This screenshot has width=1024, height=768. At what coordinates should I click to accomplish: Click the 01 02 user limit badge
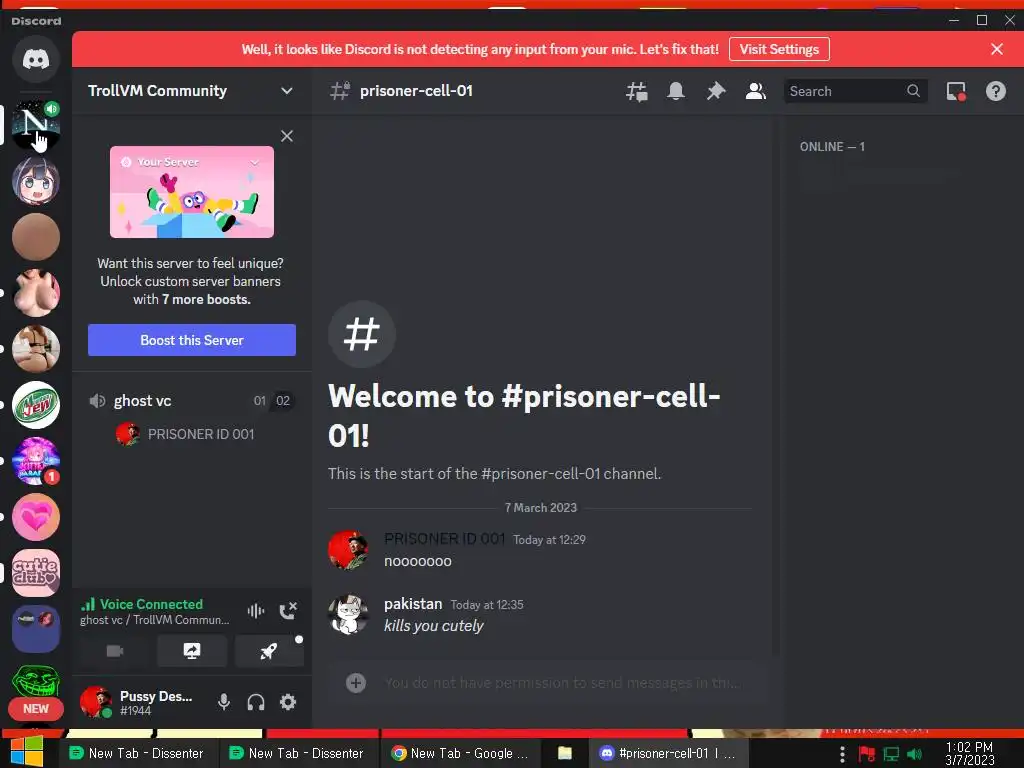(x=272, y=401)
